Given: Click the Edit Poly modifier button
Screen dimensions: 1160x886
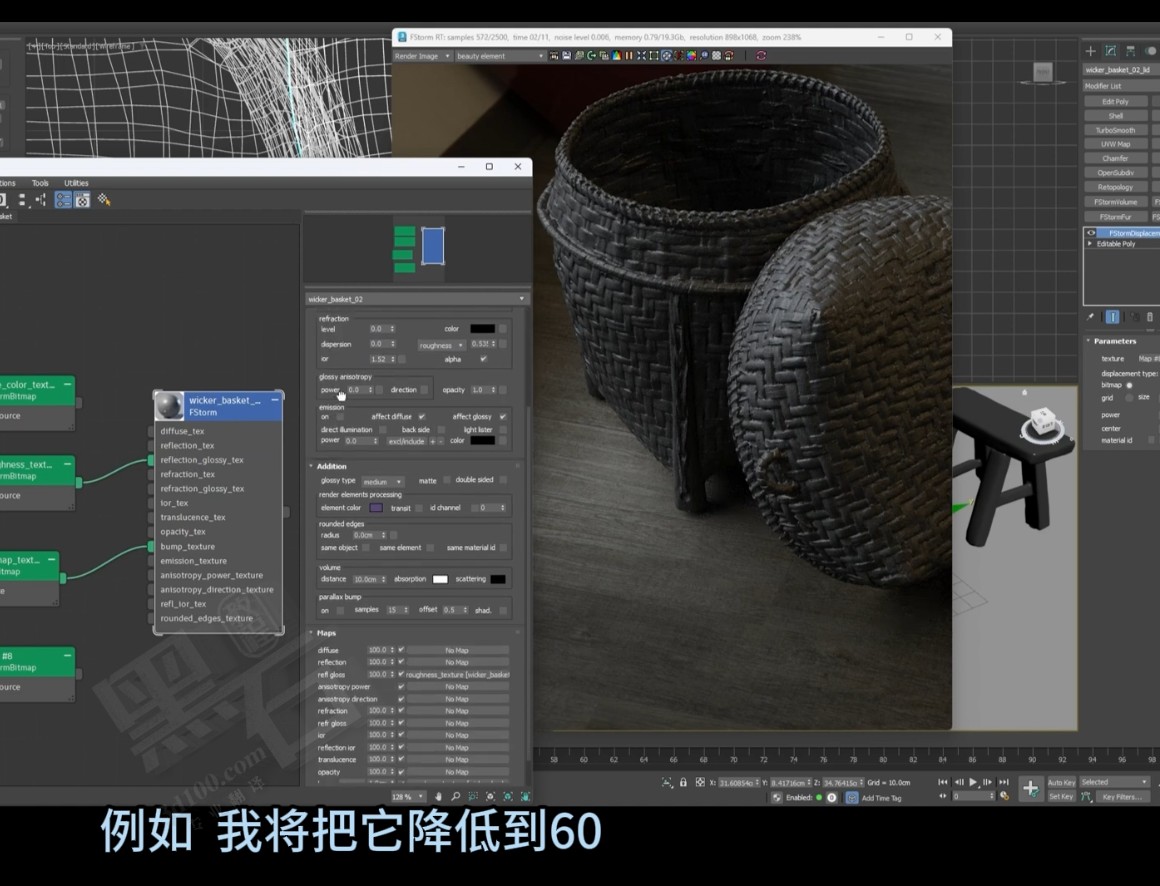Looking at the screenshot, I should click(1116, 101).
